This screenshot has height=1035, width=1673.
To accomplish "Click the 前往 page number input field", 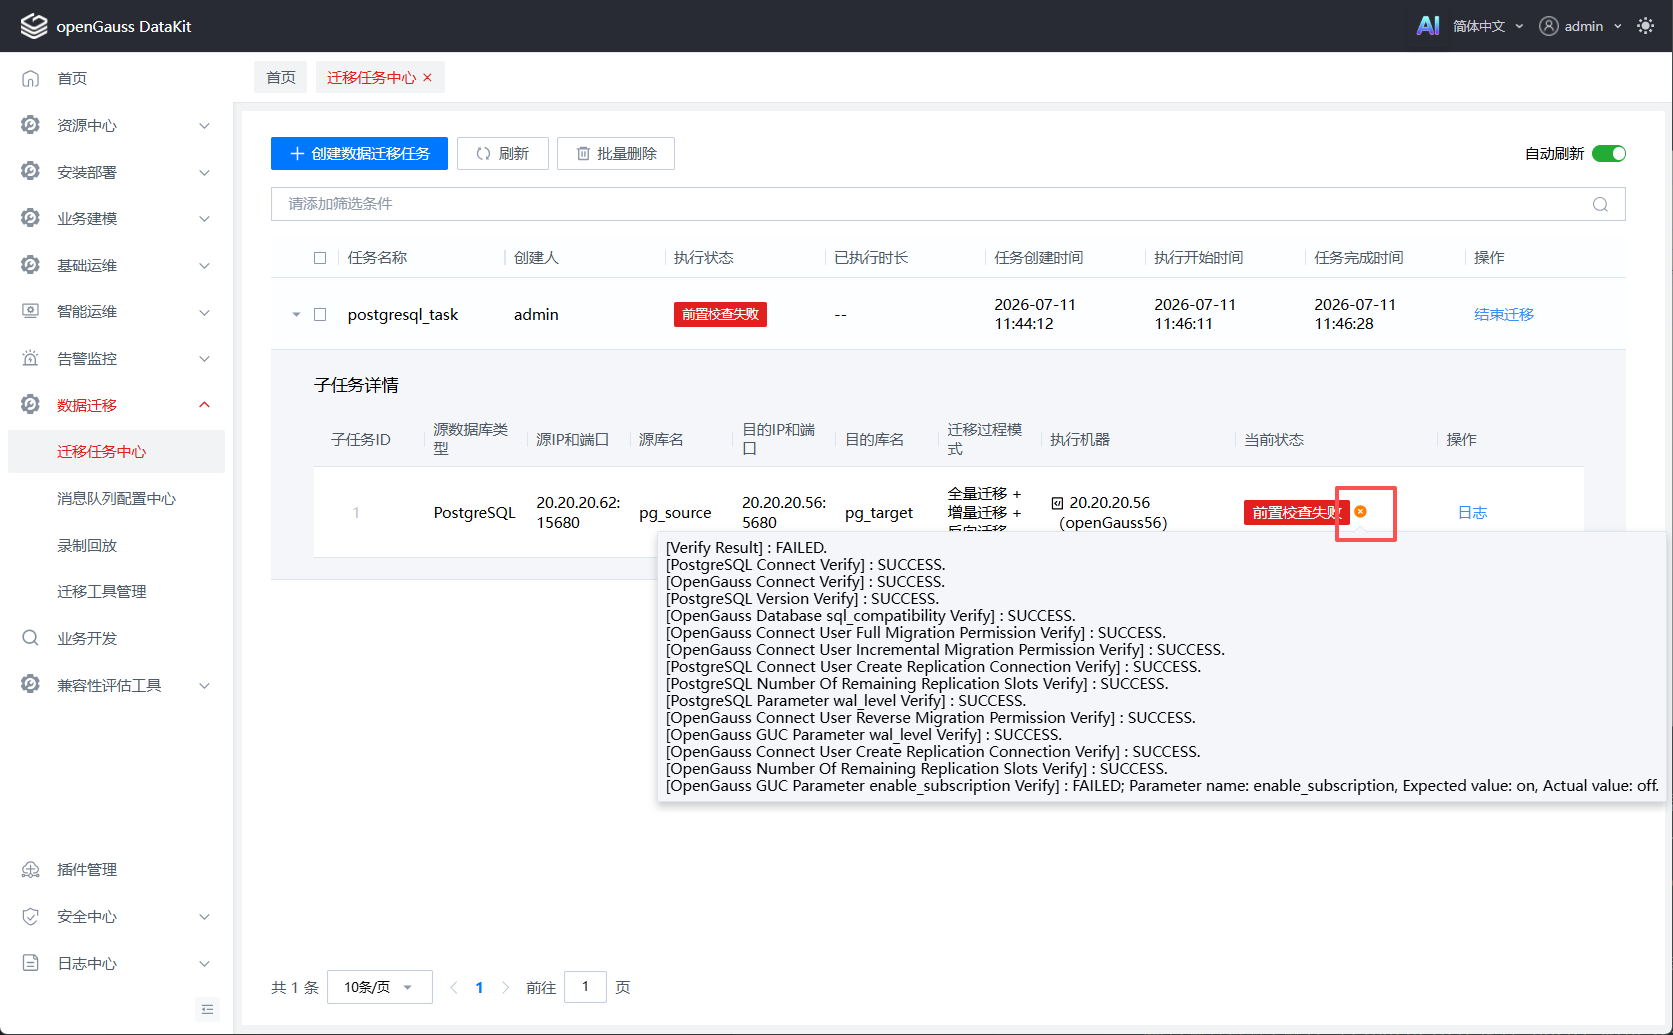I will pos(585,987).
